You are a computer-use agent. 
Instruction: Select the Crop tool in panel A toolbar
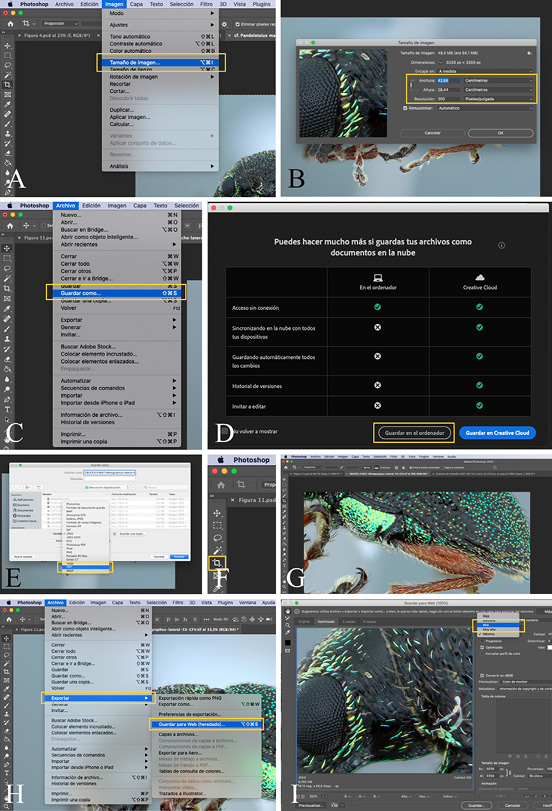click(x=8, y=84)
